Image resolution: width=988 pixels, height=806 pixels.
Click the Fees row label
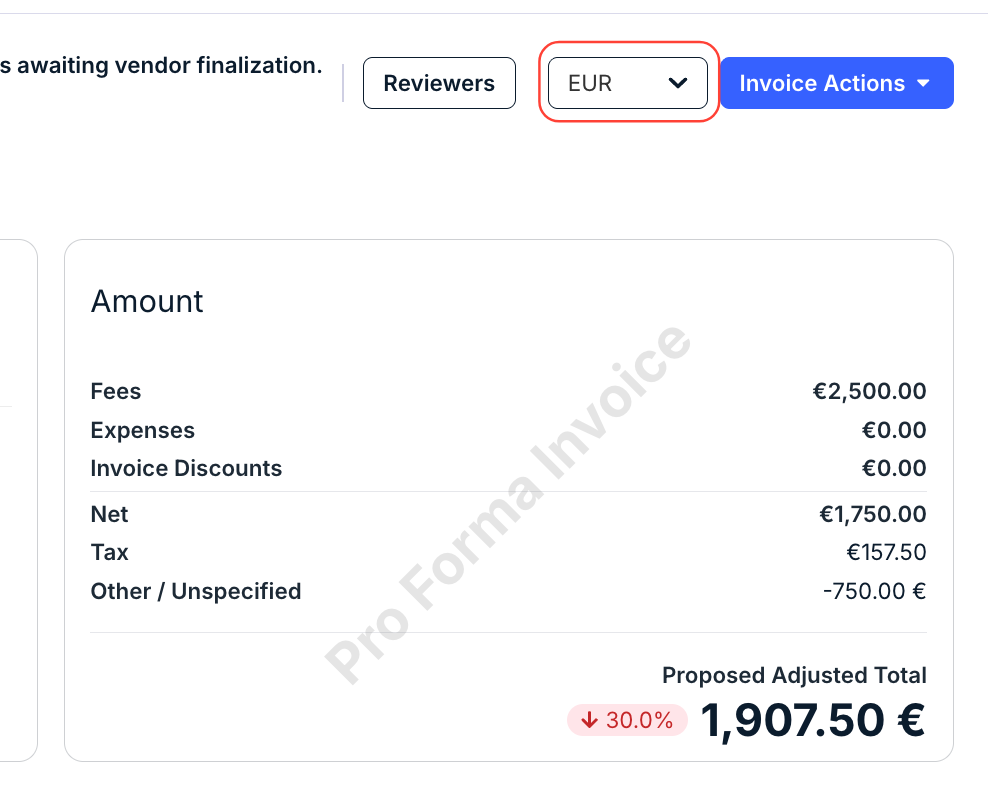point(116,391)
